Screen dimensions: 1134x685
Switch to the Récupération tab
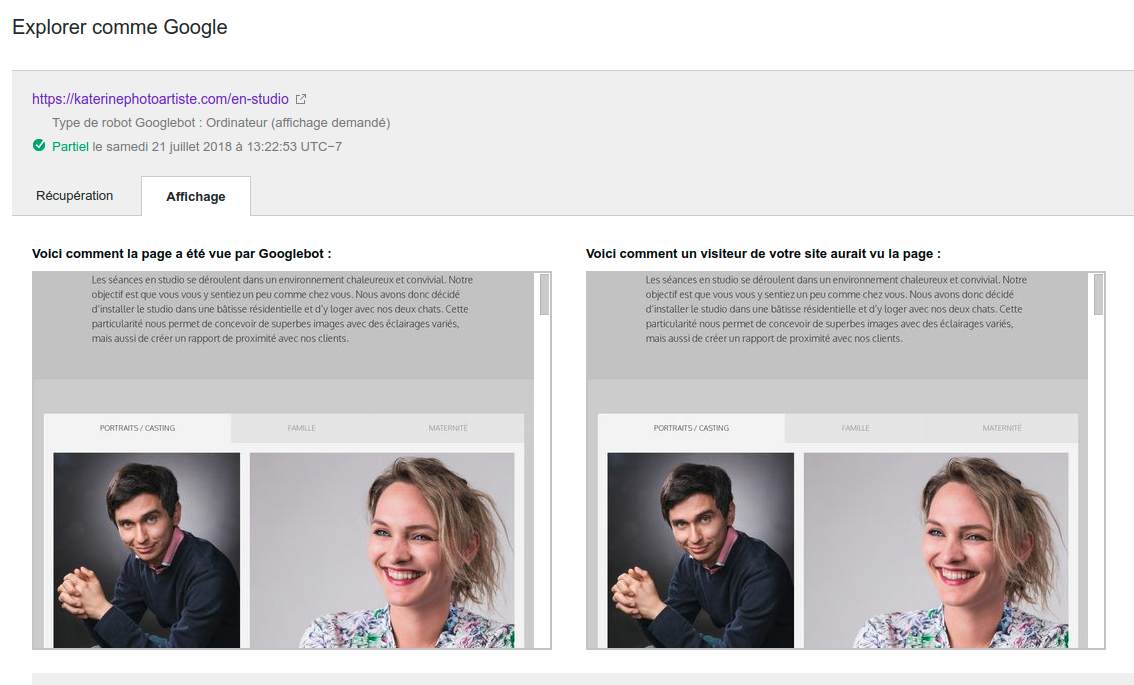(x=75, y=196)
